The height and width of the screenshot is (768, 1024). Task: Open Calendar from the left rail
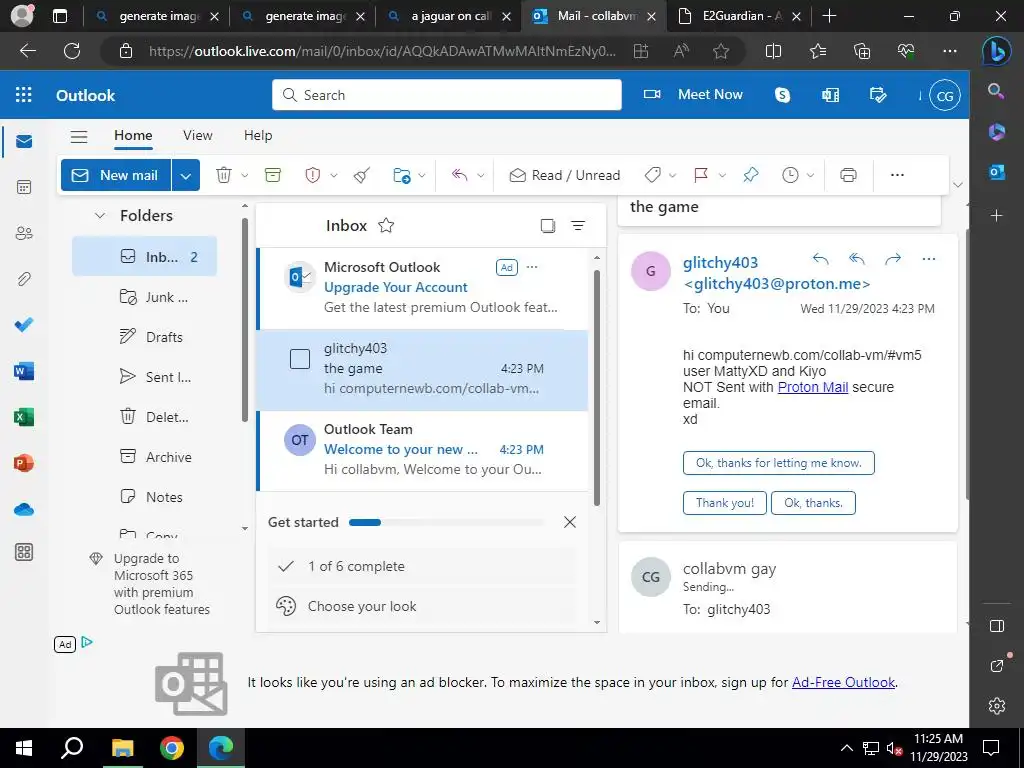point(24,187)
